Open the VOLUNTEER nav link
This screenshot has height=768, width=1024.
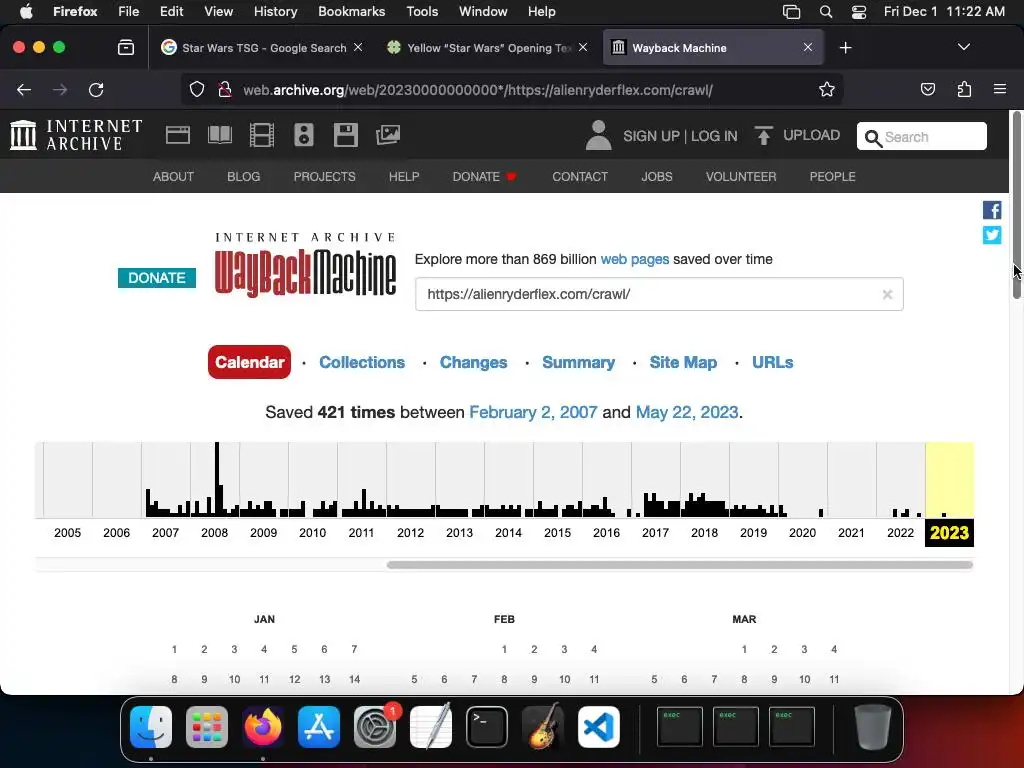741,176
